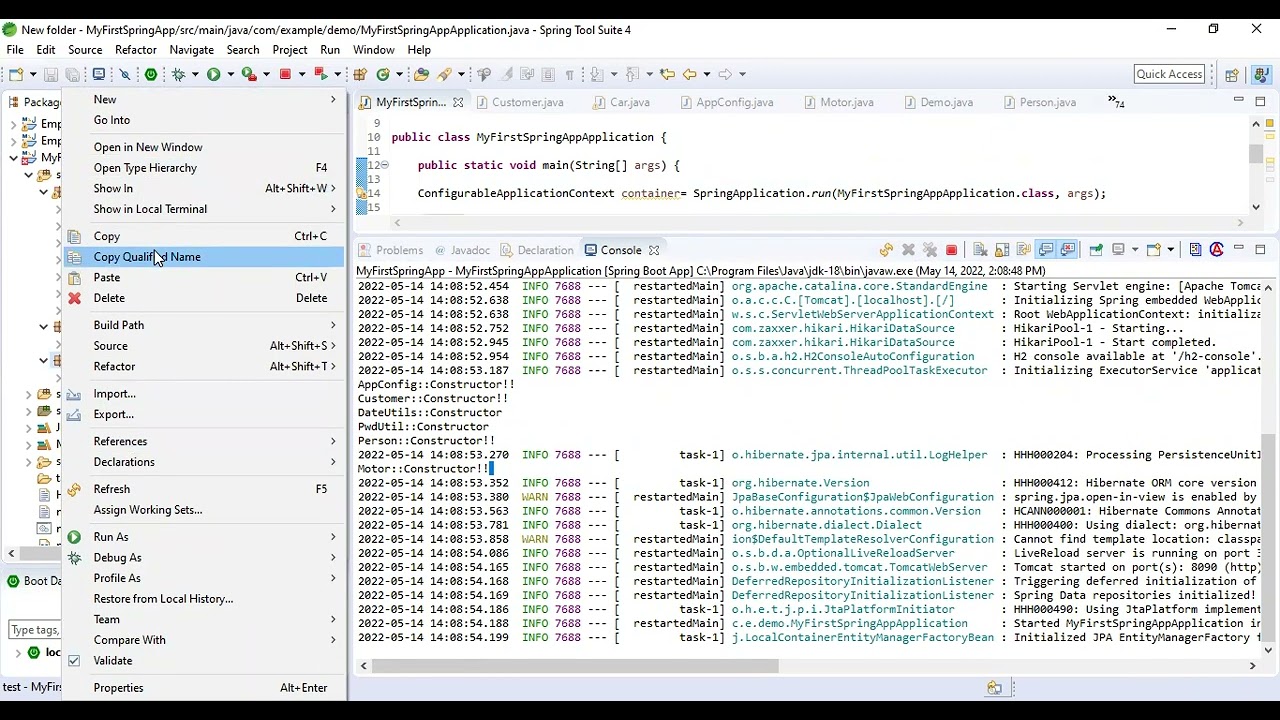The image size is (1280, 720).
Task: Click the Spring perspective icon top right
Action: pyautogui.click(x=1261, y=74)
